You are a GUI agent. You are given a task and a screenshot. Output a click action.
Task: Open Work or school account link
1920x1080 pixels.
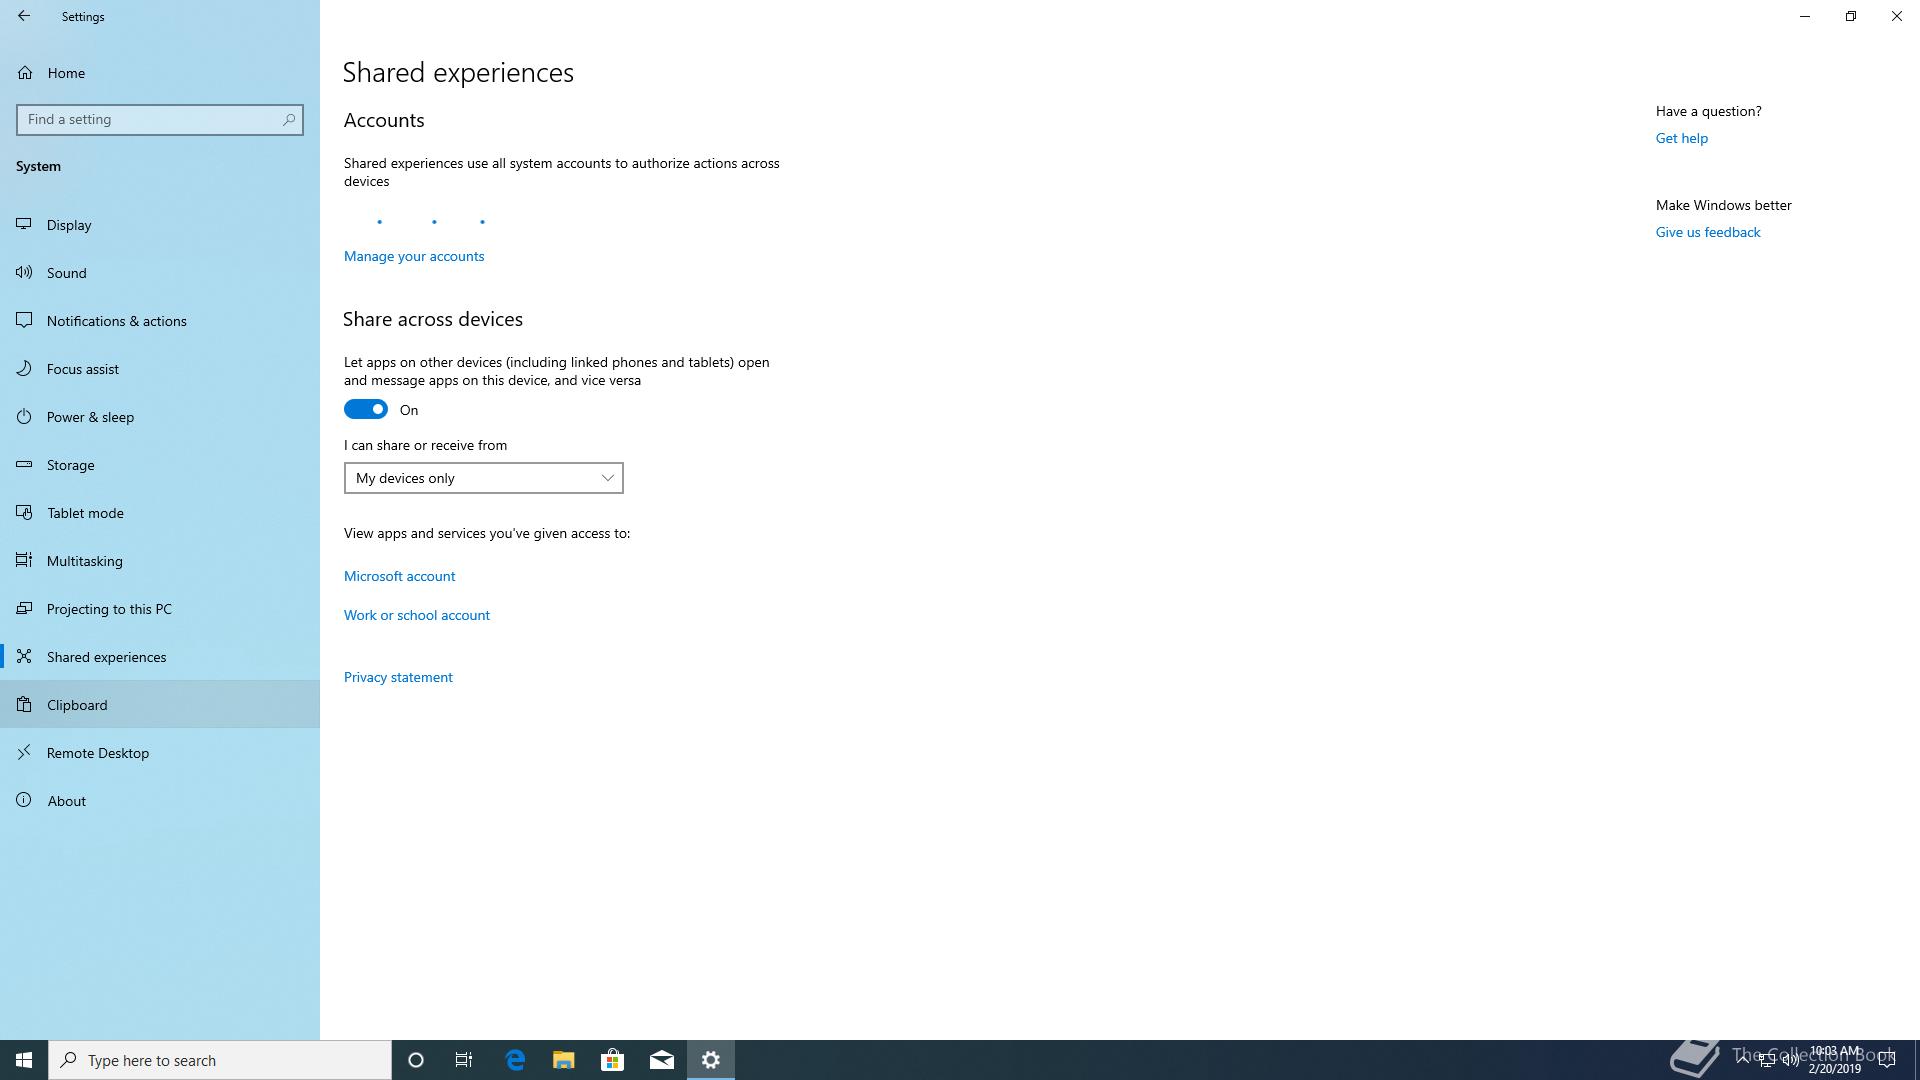pos(417,615)
